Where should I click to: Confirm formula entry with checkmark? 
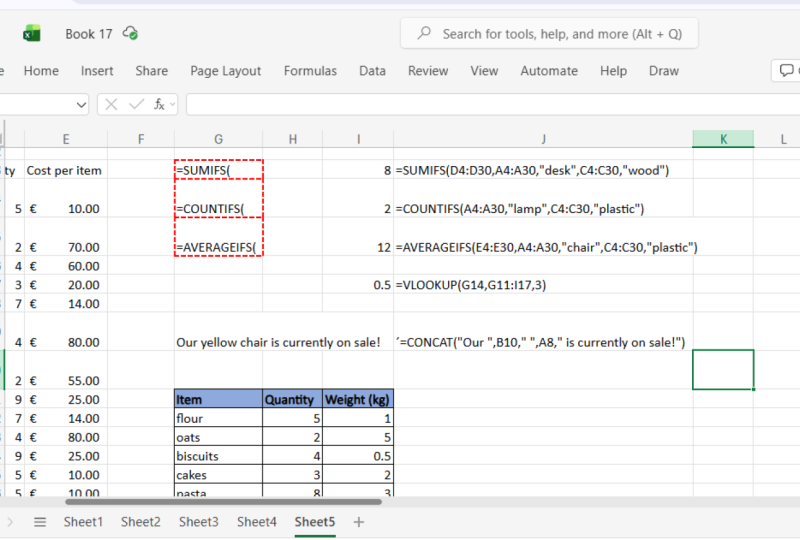tap(136, 105)
